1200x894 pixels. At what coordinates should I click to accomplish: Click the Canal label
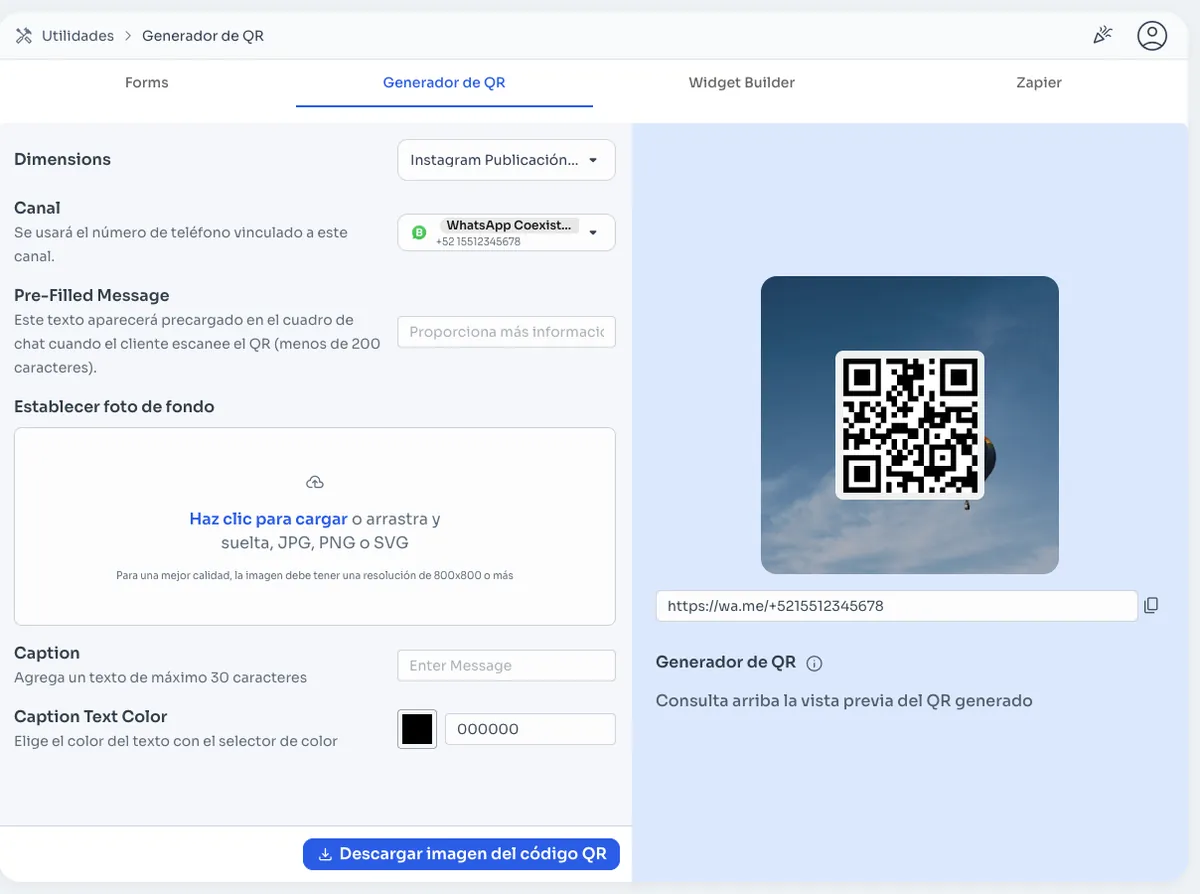[x=37, y=208]
